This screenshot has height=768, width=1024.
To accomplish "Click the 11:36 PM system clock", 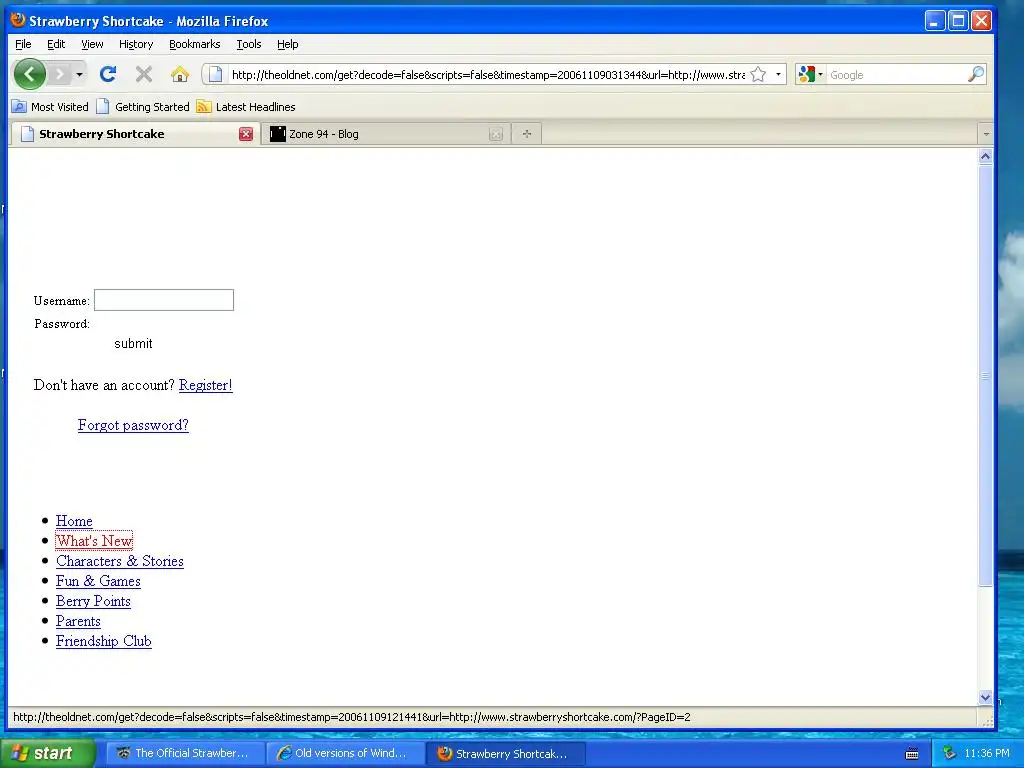I will pos(987,754).
